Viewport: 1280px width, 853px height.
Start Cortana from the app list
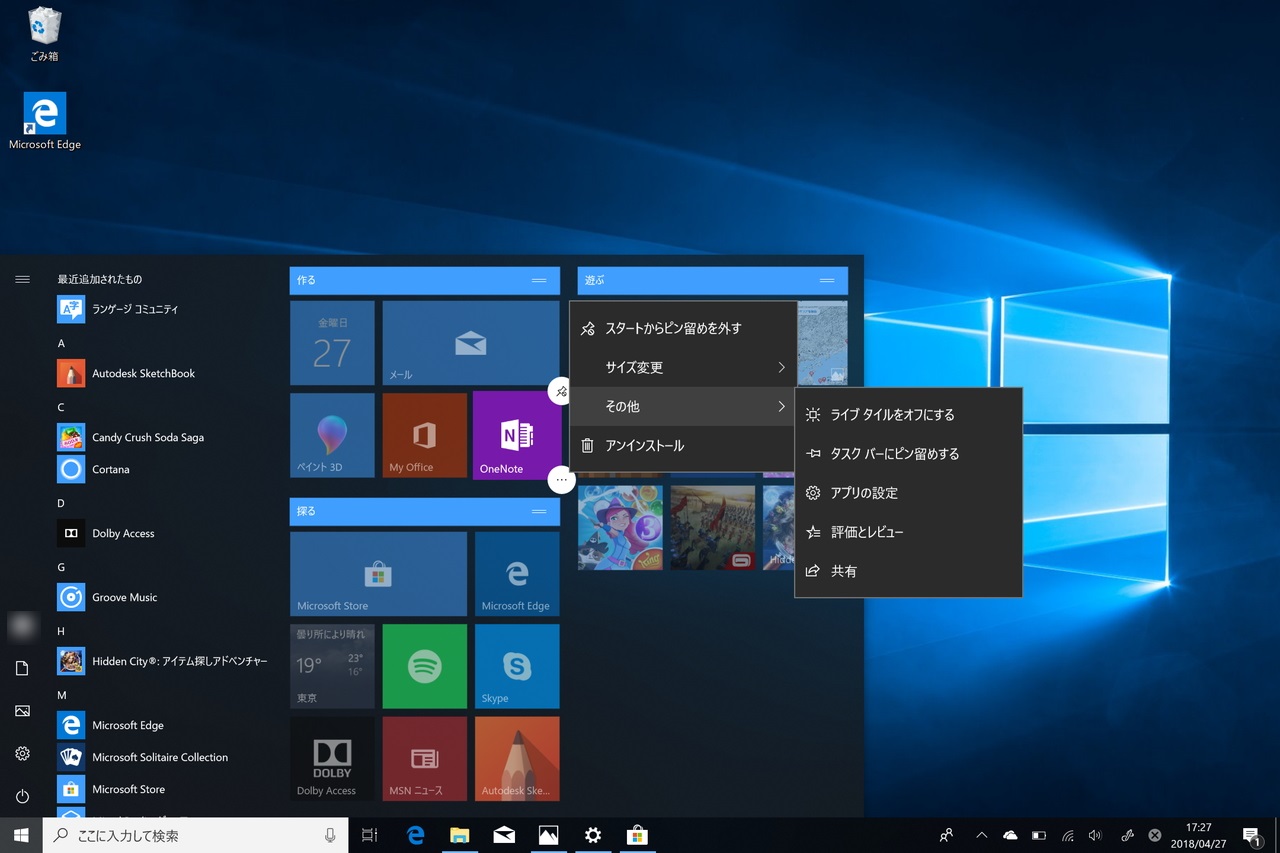(160, 469)
